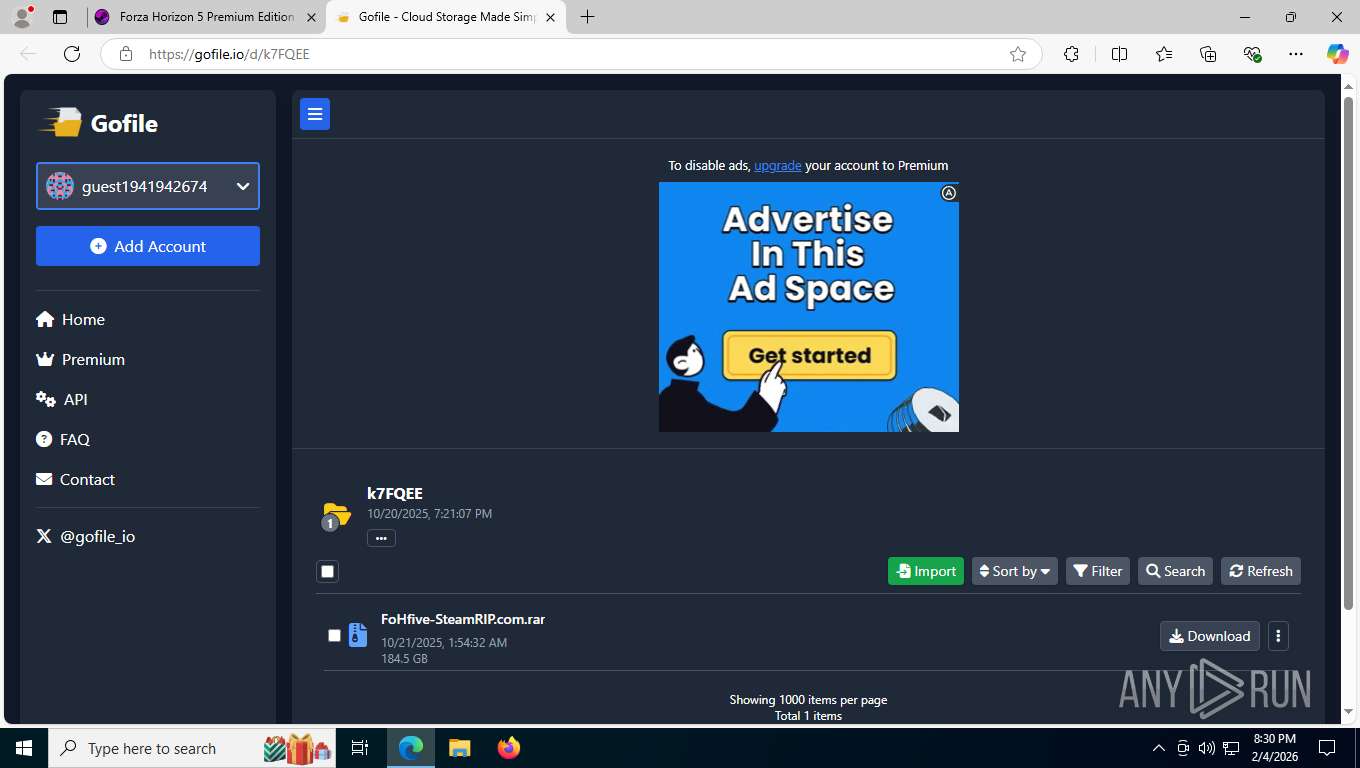
Task: Open the Copilot icon
Action: pos(1337,54)
